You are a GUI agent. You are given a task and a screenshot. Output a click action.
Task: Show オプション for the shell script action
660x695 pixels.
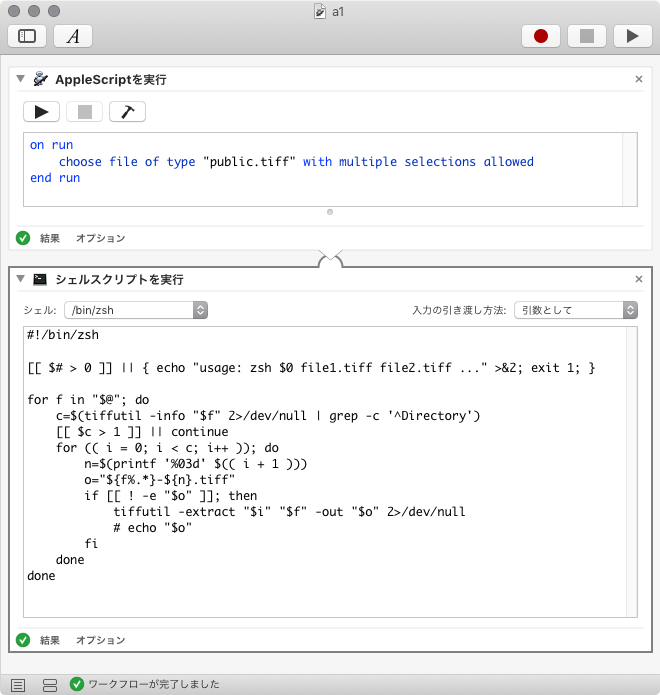tap(101, 640)
